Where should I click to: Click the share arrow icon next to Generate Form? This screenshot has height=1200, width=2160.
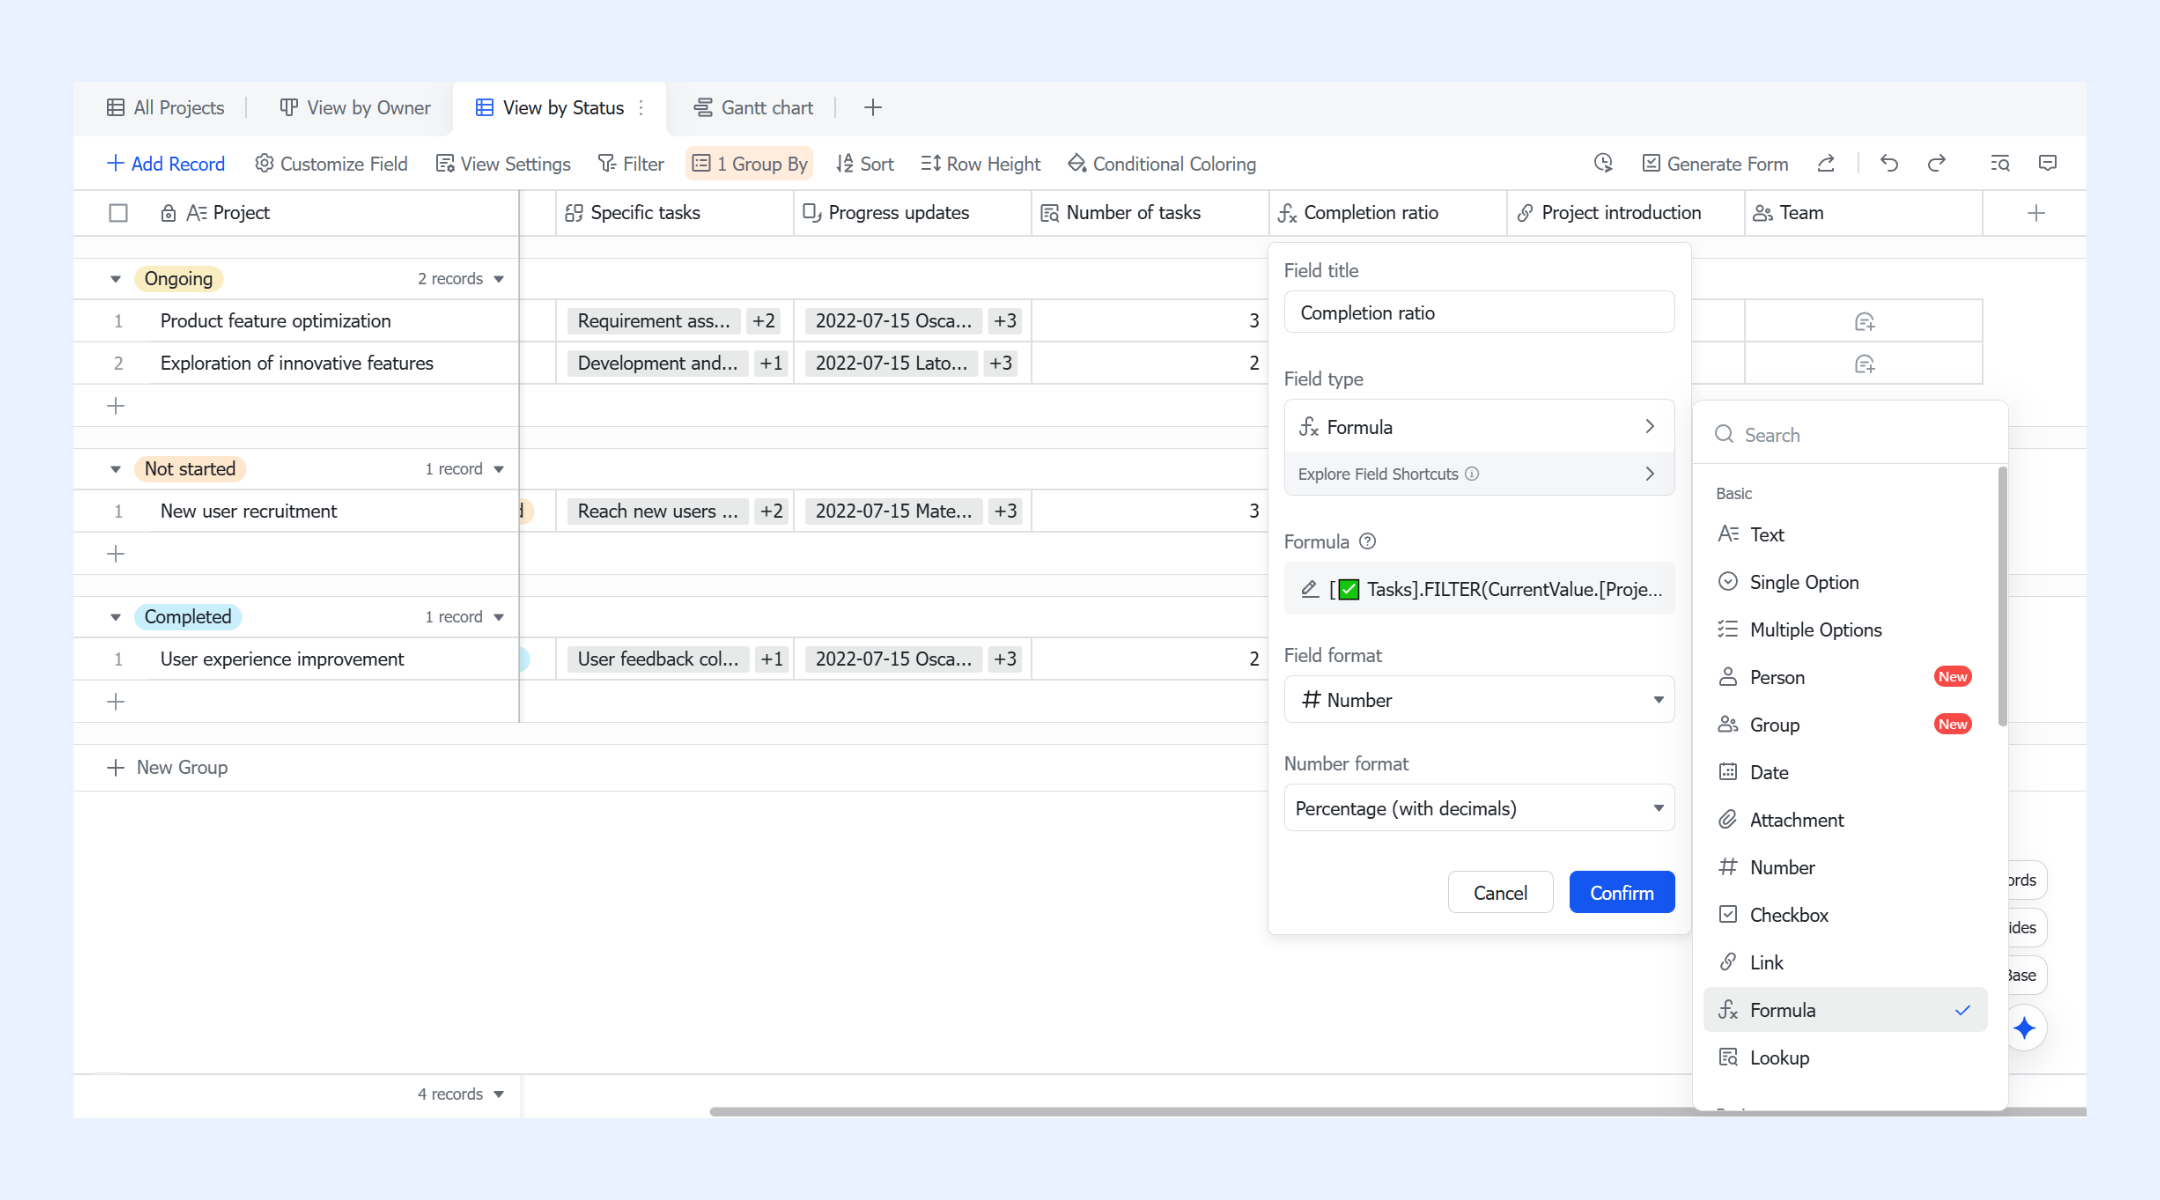[x=1826, y=163]
